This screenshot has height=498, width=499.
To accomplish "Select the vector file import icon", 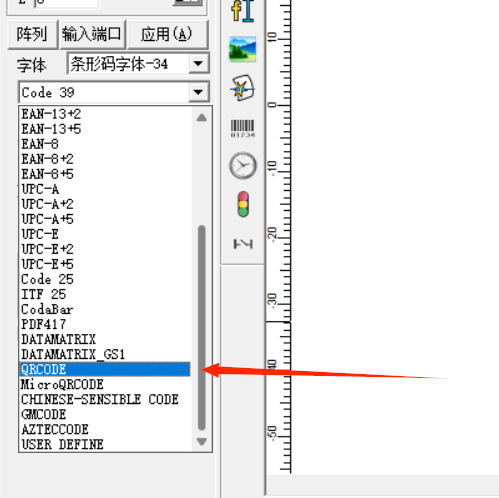I will [243, 88].
